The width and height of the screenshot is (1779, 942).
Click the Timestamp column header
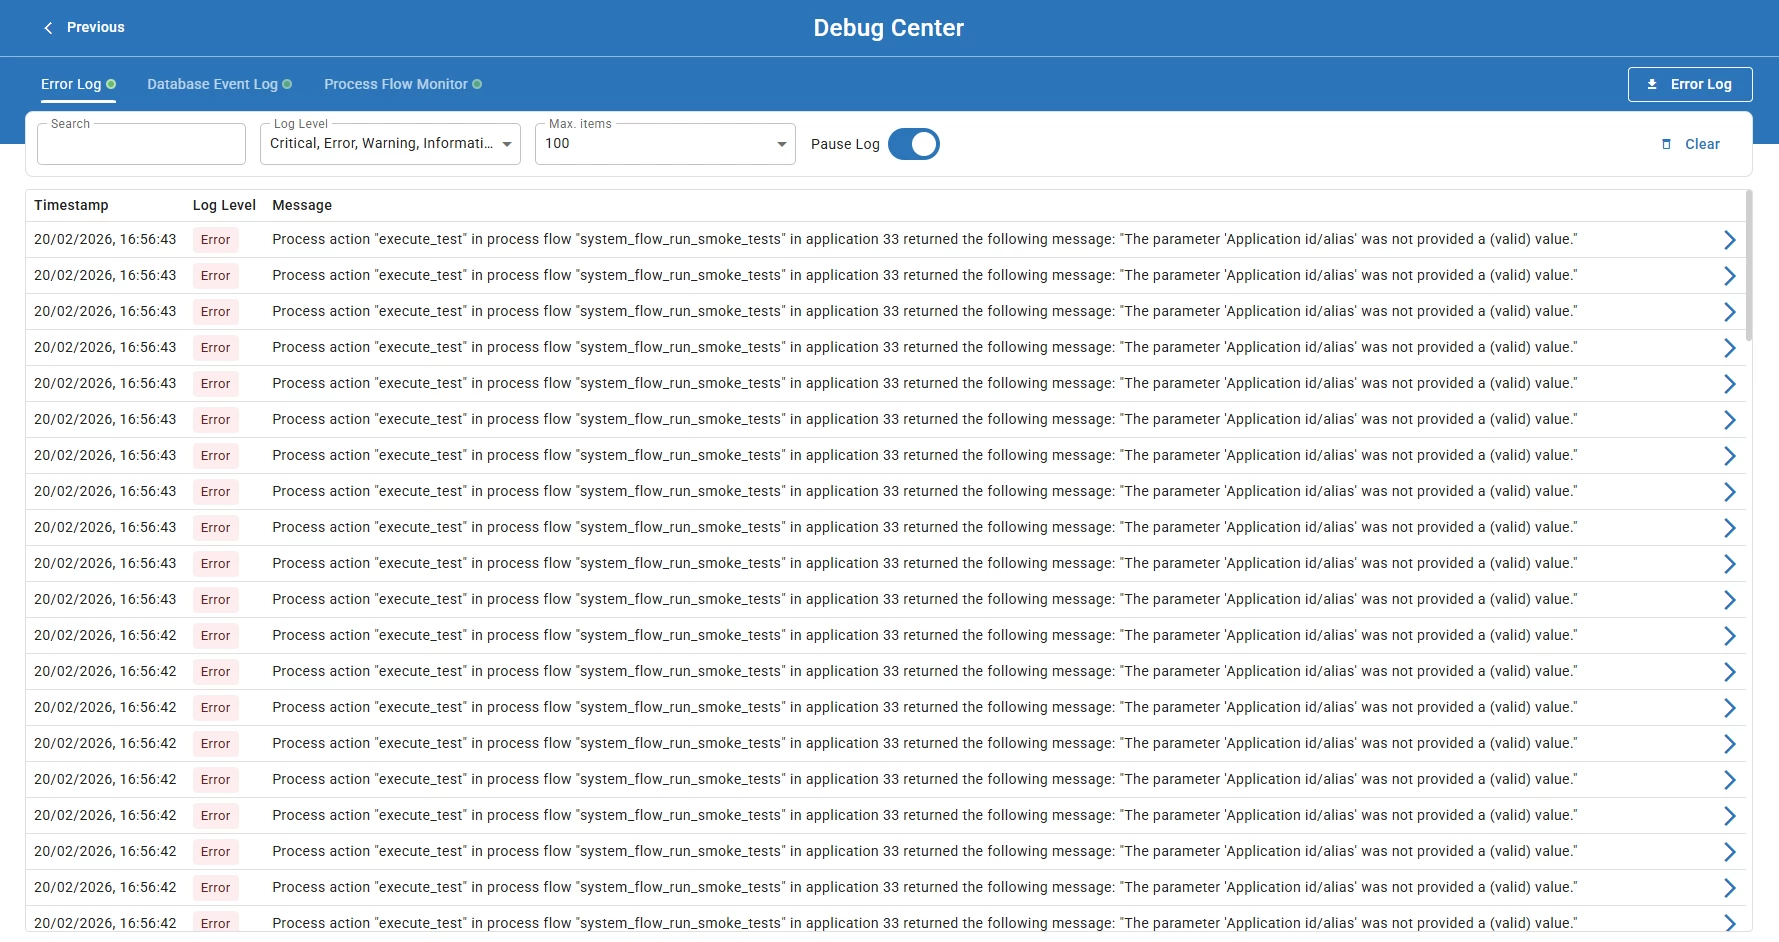[x=71, y=205]
